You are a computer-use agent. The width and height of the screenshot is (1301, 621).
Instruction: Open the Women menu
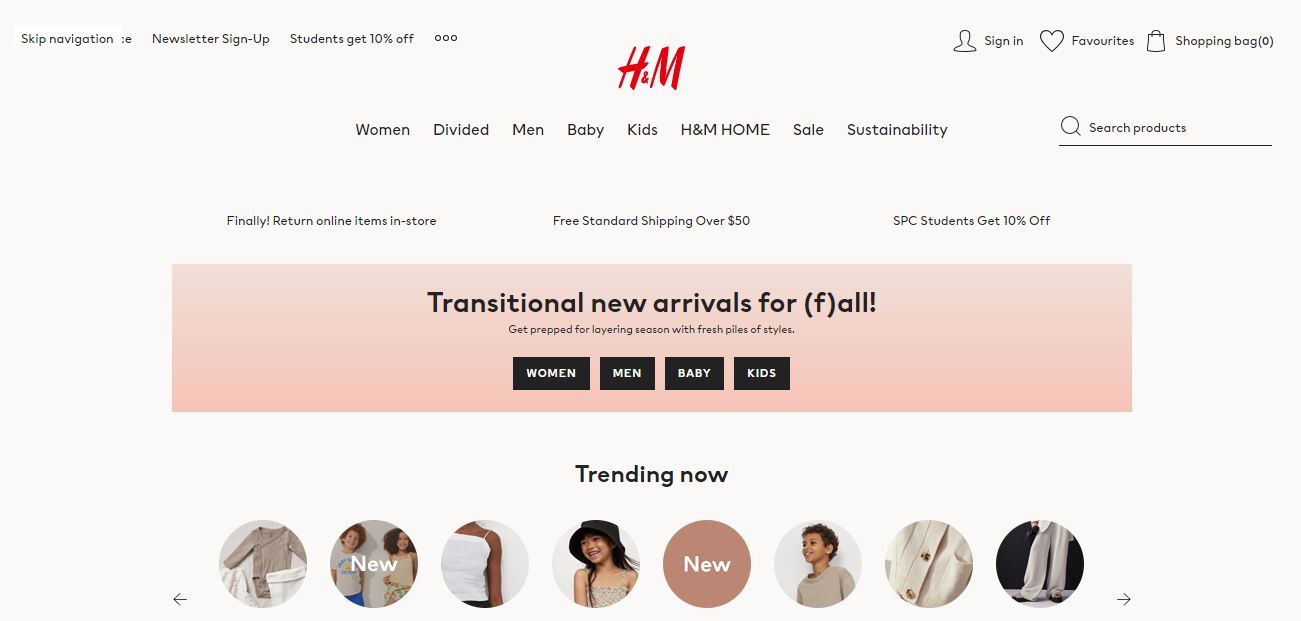pos(382,130)
